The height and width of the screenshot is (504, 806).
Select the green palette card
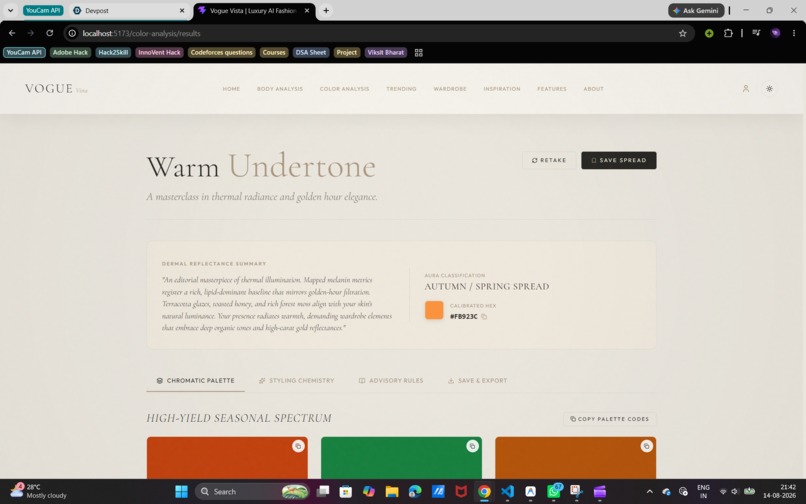pos(401,458)
